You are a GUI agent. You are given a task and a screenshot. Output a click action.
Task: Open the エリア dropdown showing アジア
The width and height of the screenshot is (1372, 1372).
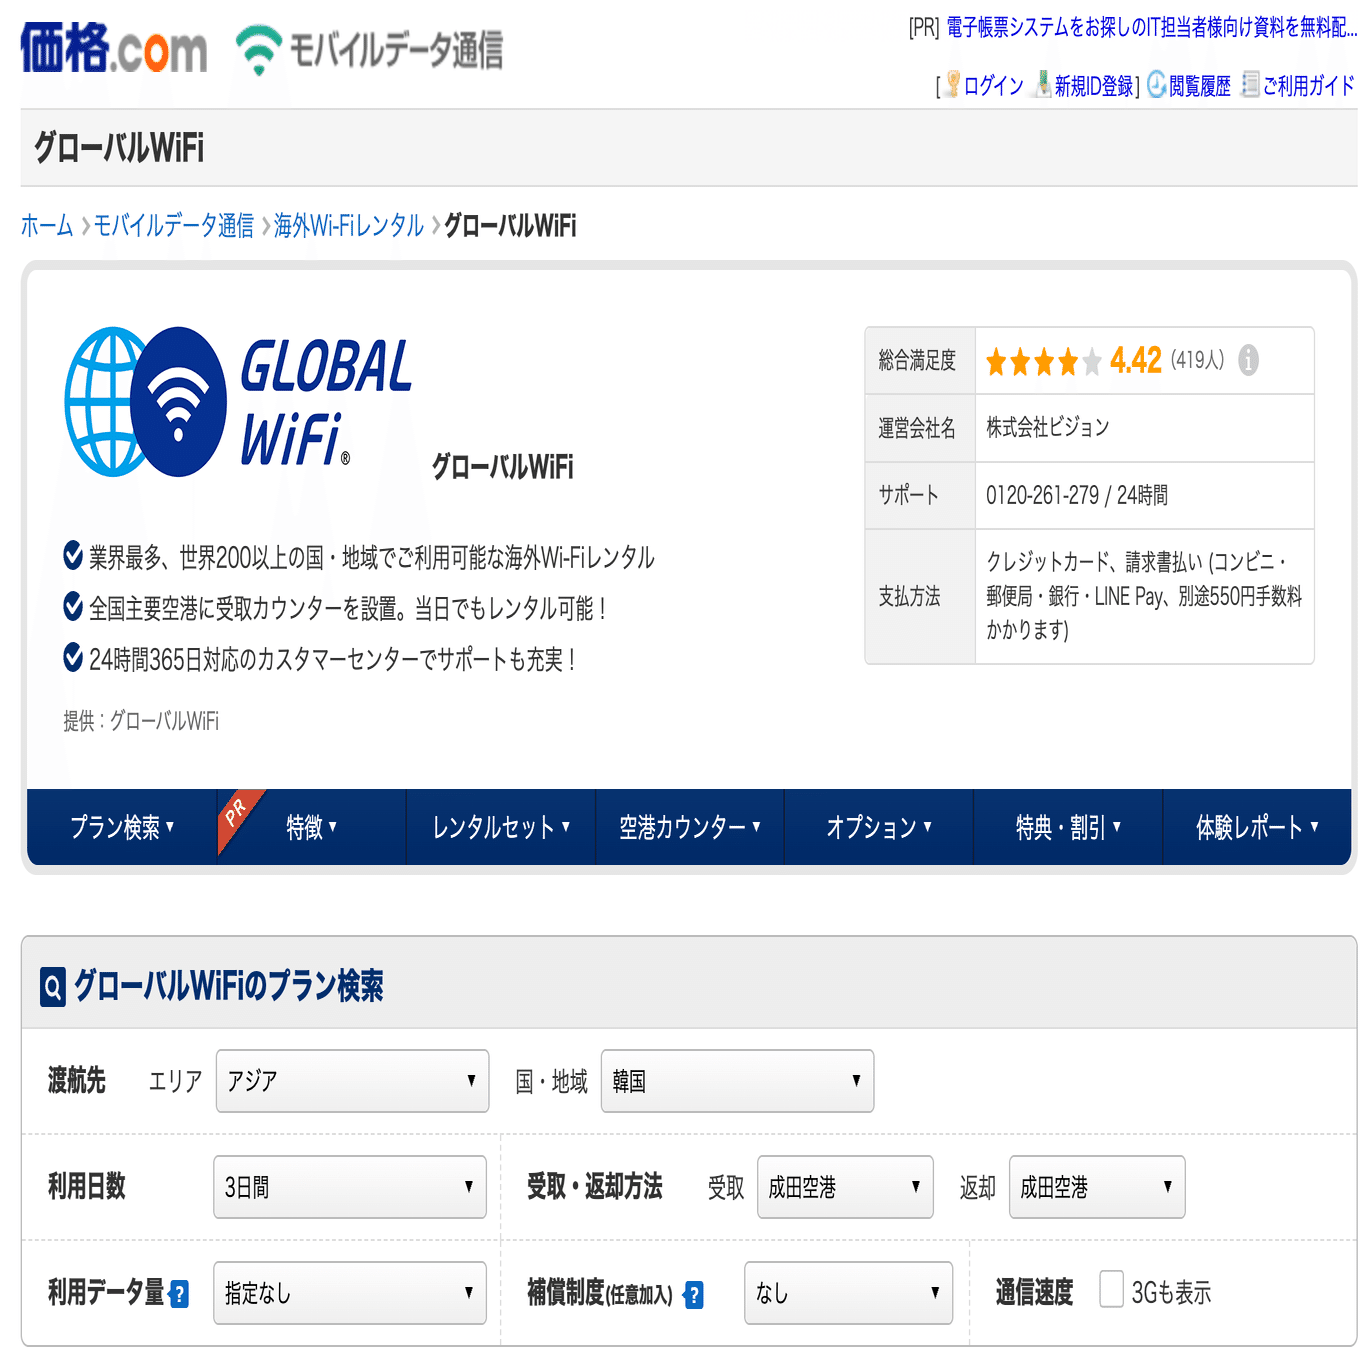(x=351, y=1080)
